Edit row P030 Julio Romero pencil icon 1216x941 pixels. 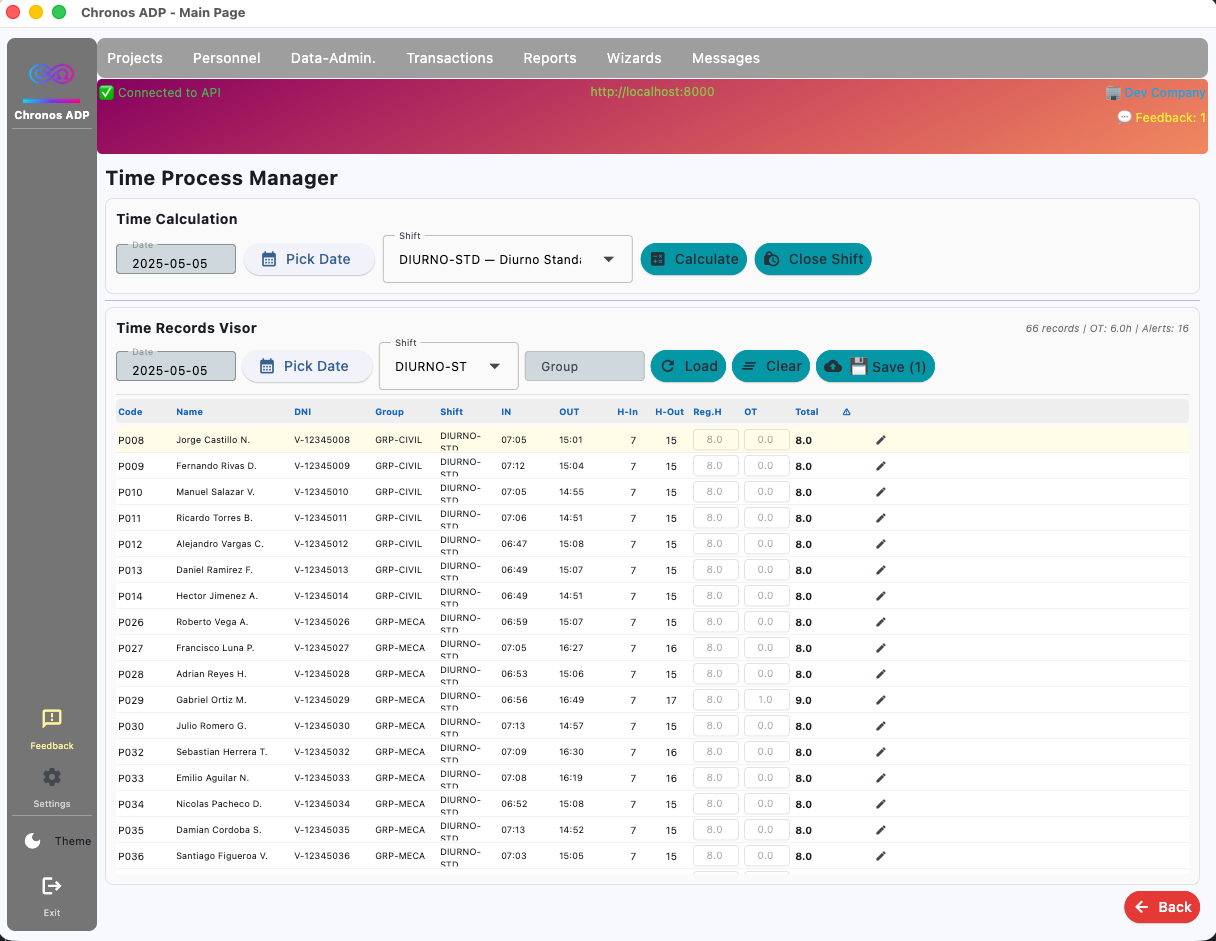tap(881, 726)
